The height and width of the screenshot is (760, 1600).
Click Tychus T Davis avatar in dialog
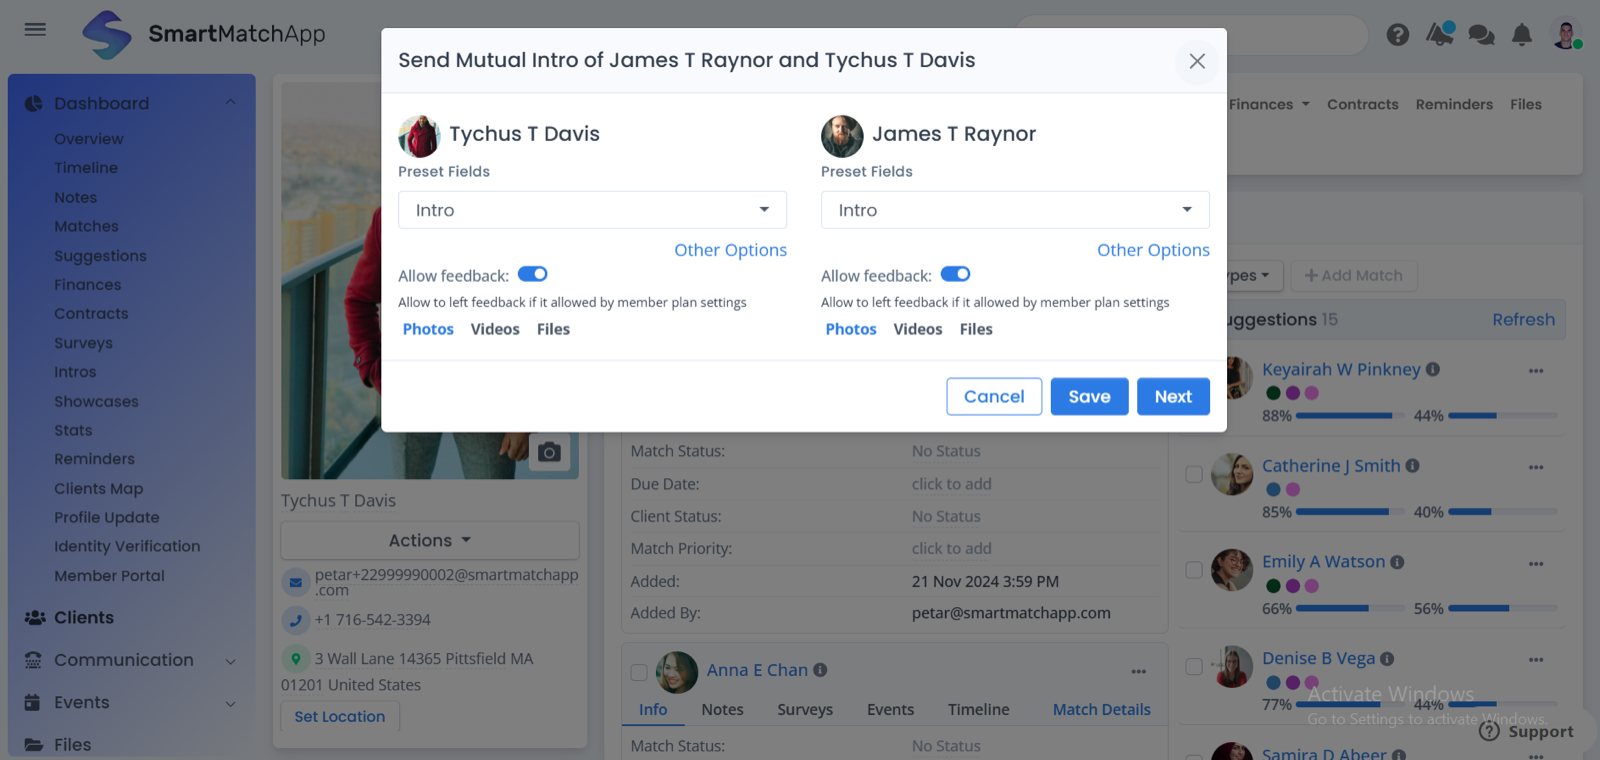[x=419, y=136]
